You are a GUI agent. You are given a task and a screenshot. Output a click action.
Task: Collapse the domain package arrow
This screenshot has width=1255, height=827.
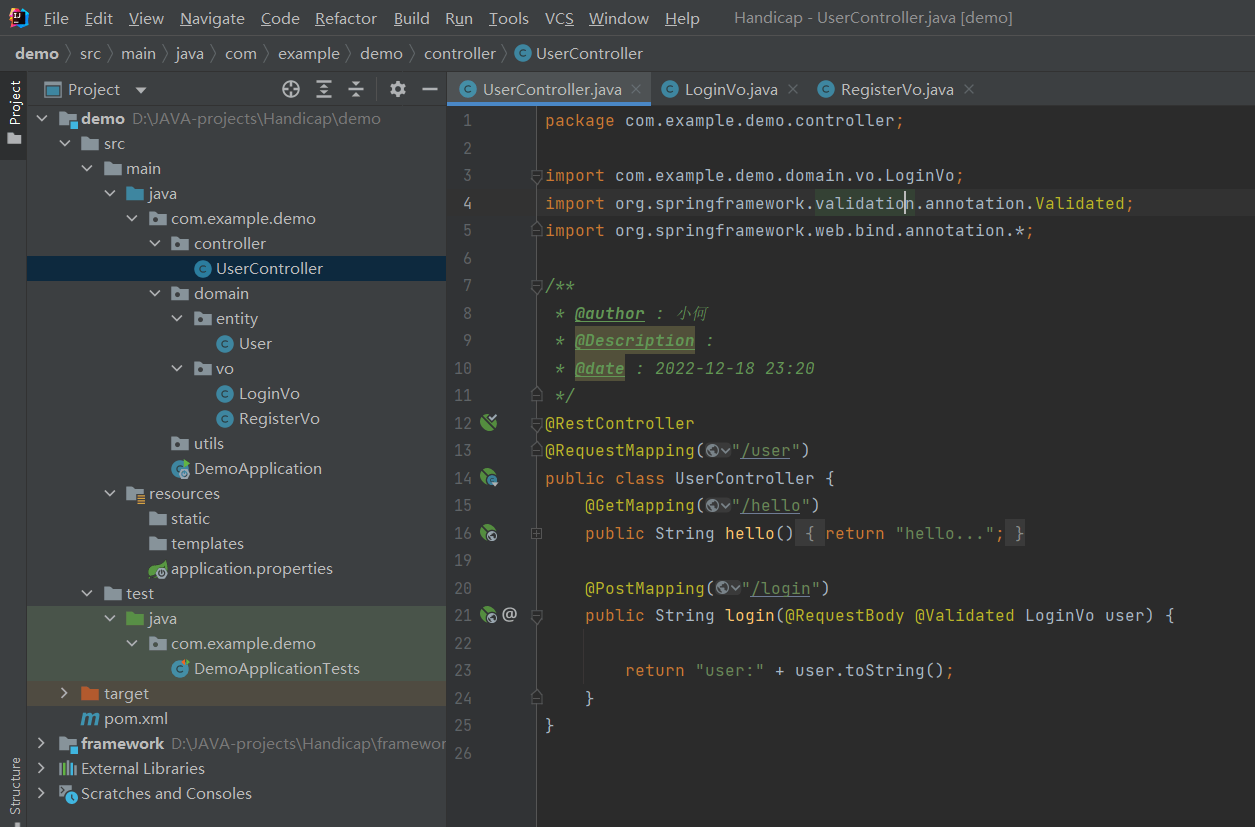click(x=155, y=293)
